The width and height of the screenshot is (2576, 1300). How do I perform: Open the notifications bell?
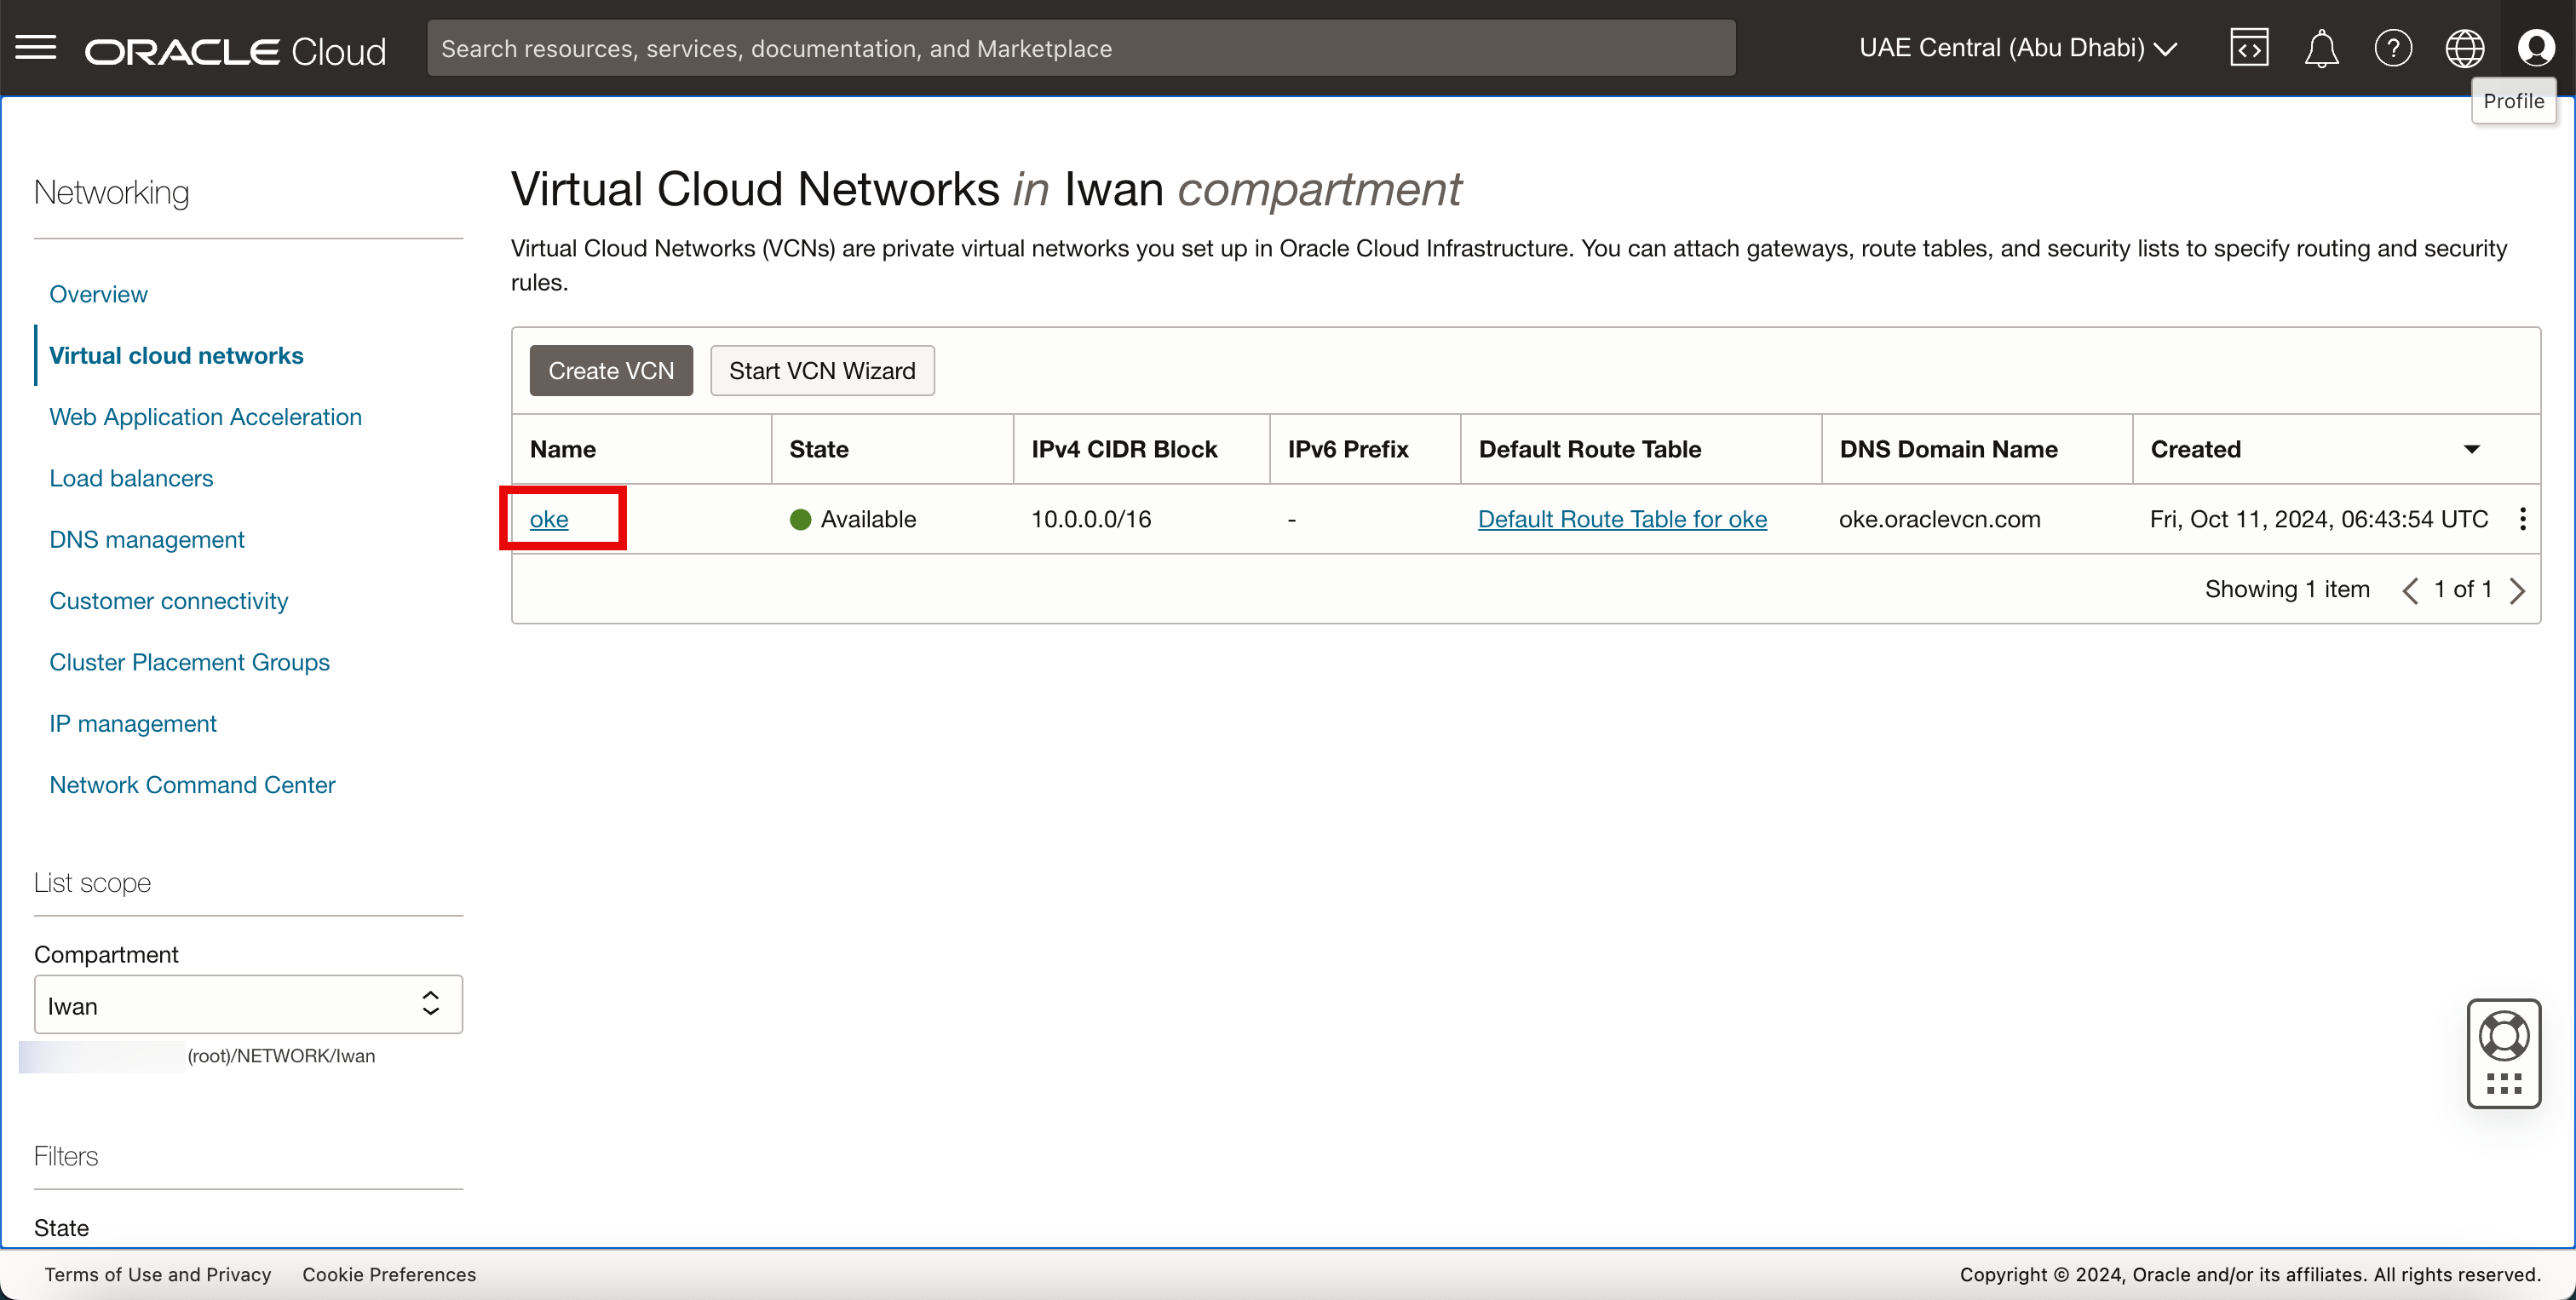point(2320,48)
